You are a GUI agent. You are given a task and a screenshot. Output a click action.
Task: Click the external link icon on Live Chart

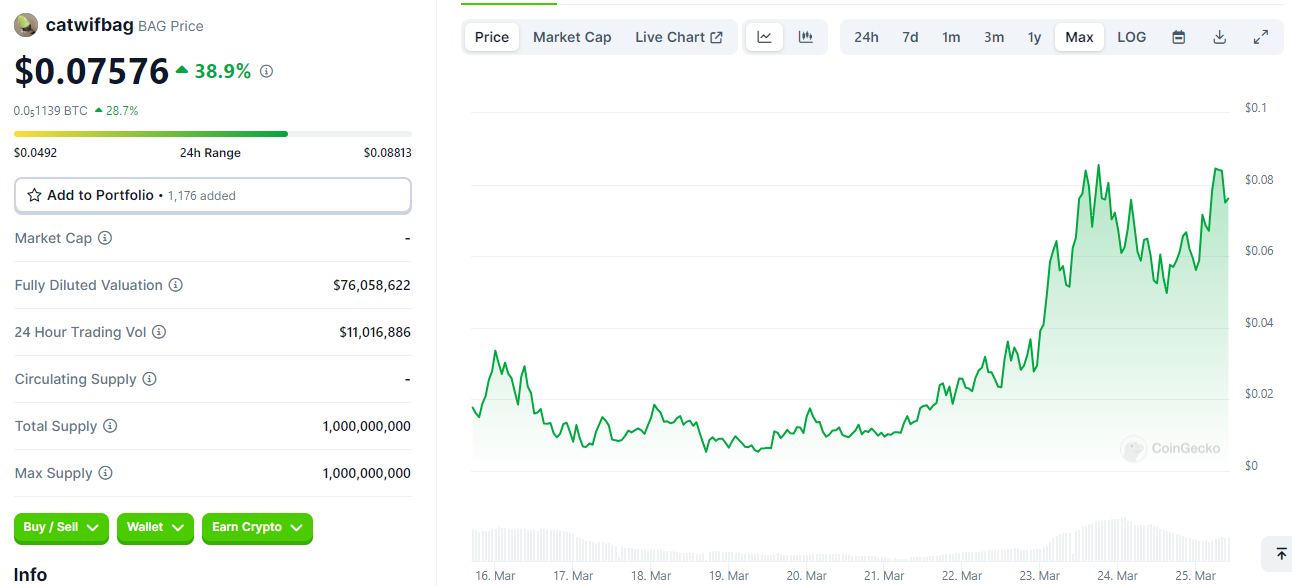pyautogui.click(x=717, y=37)
